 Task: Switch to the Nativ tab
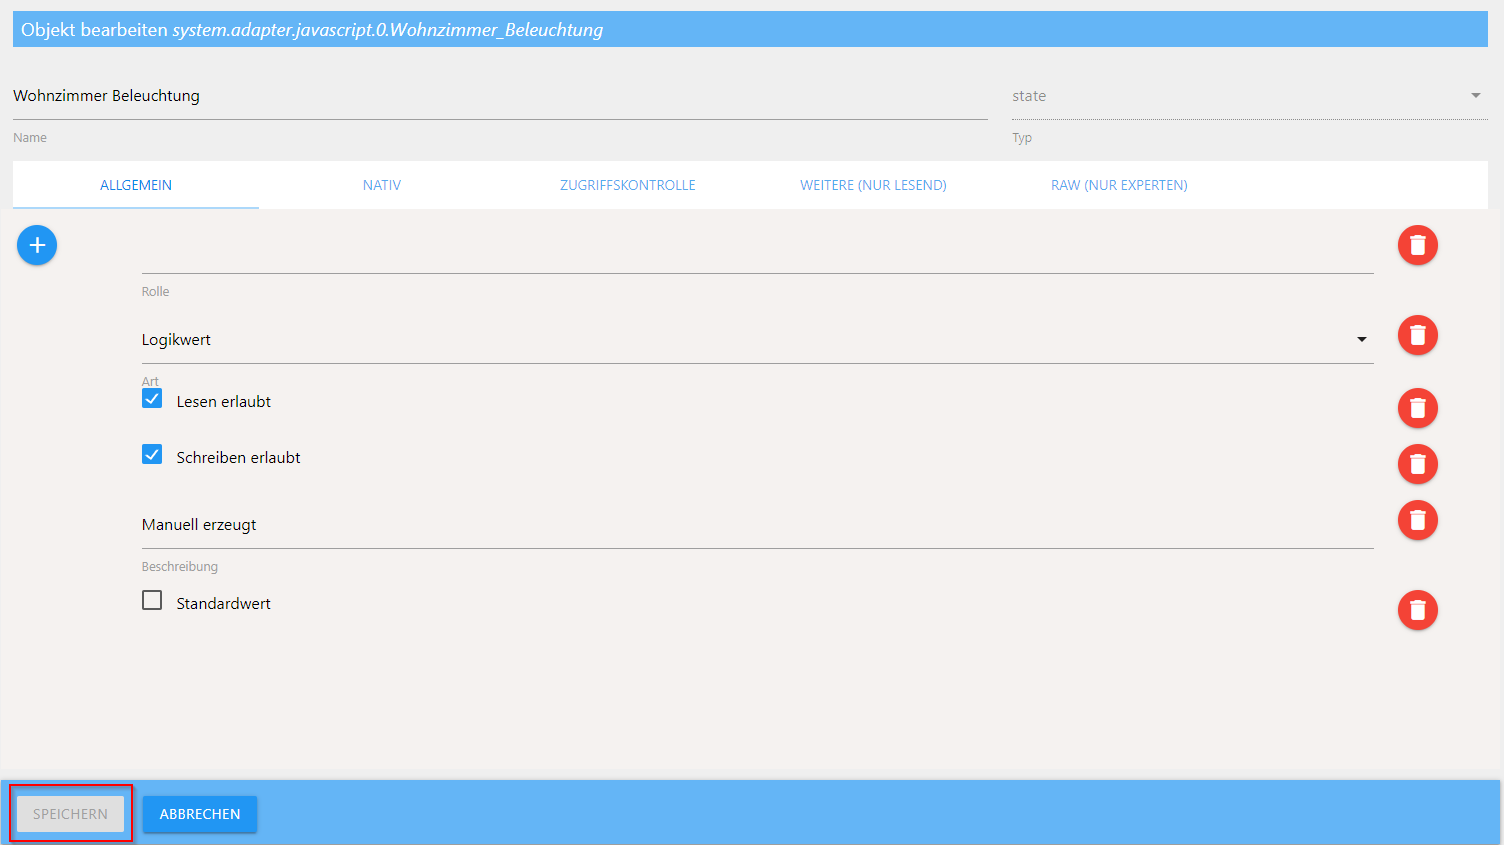point(382,185)
